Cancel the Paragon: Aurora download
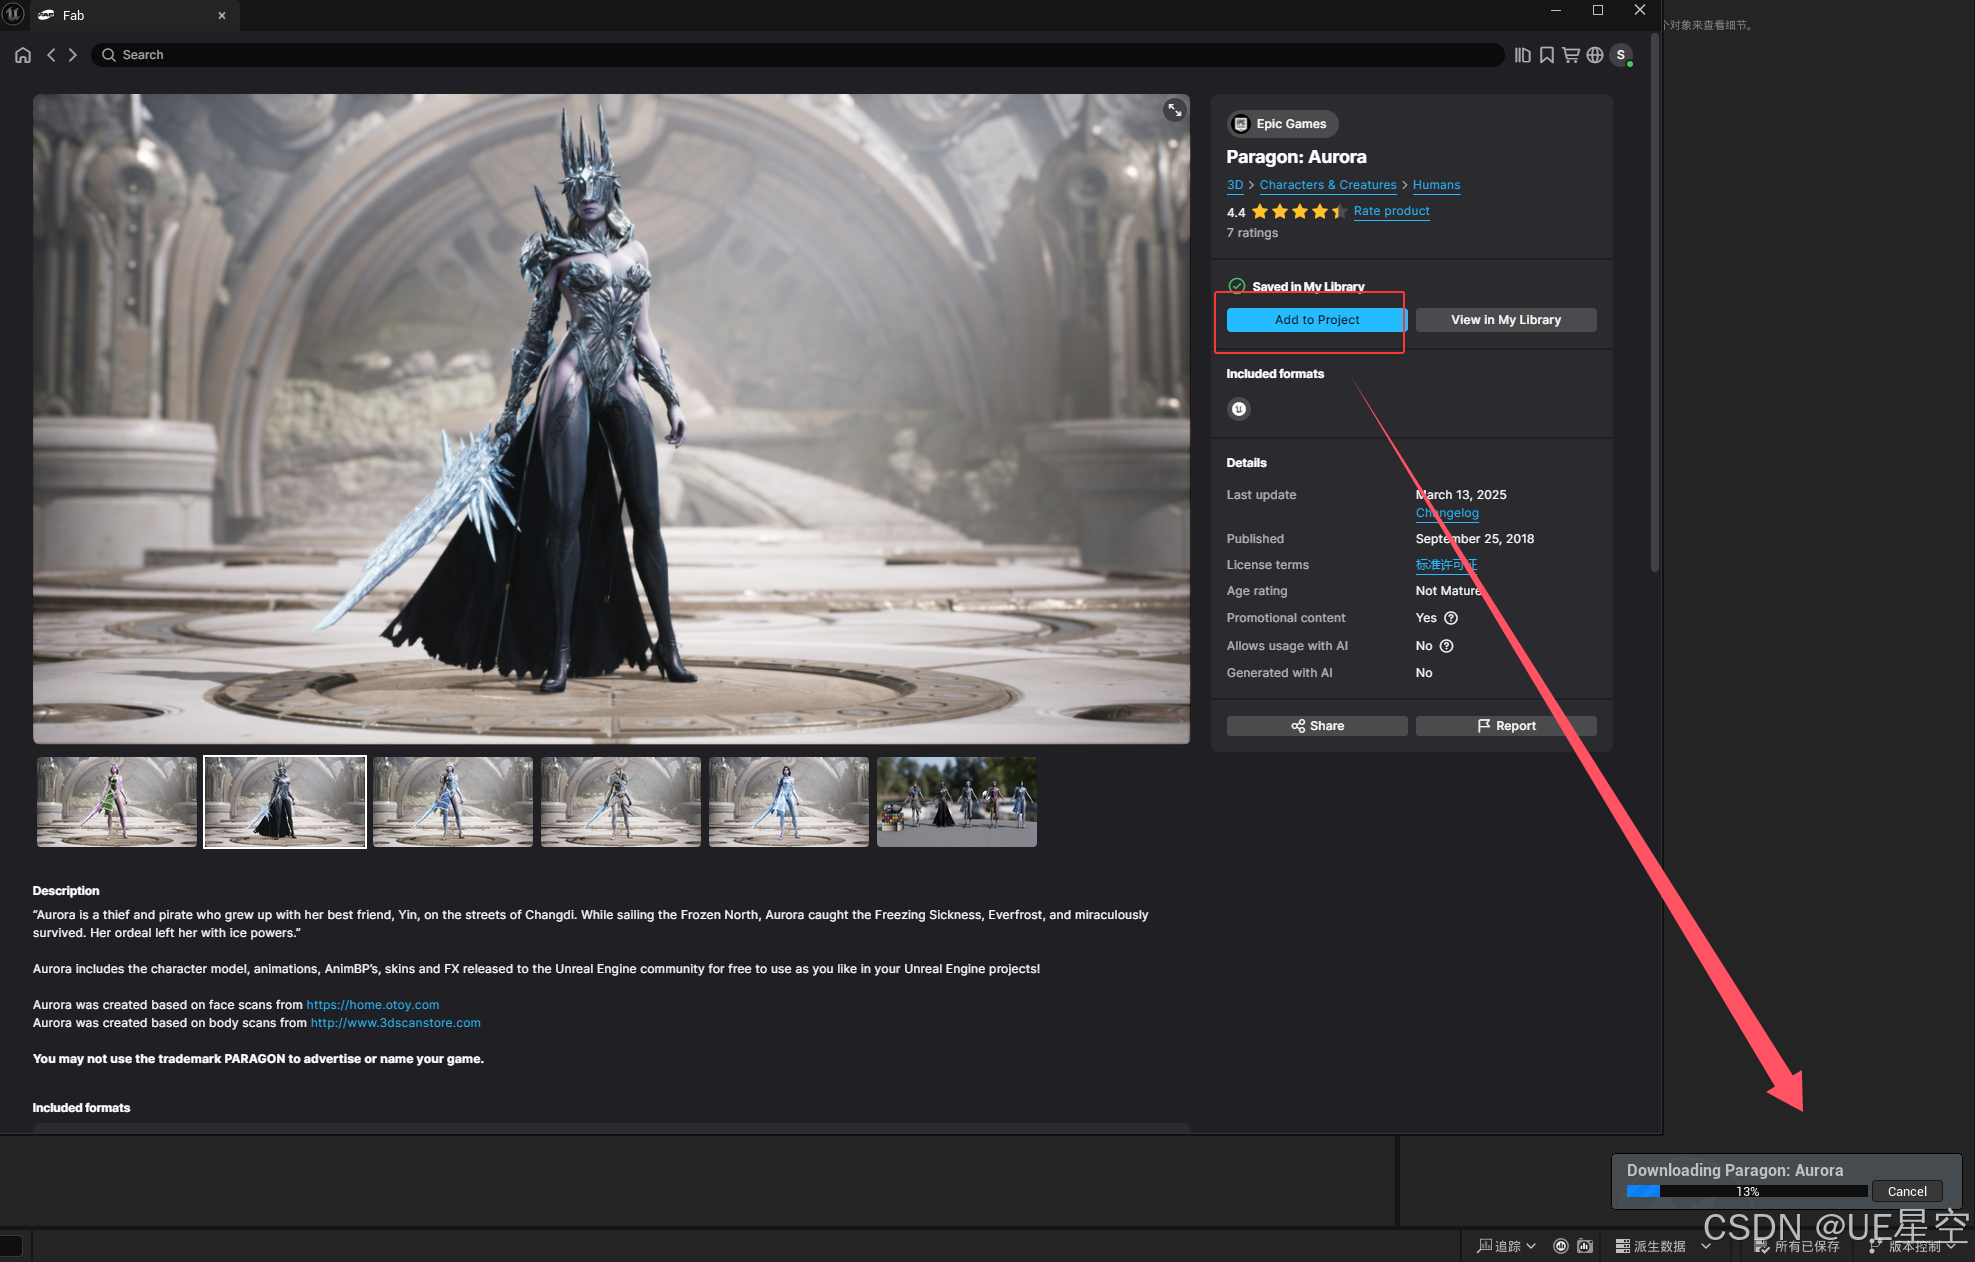 1907,1191
